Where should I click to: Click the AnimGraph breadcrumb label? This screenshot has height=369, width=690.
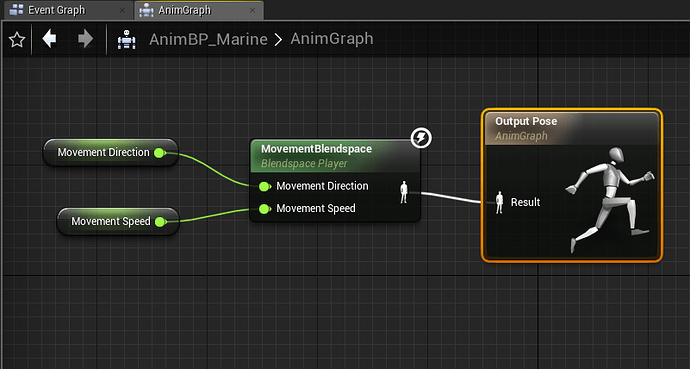click(332, 39)
